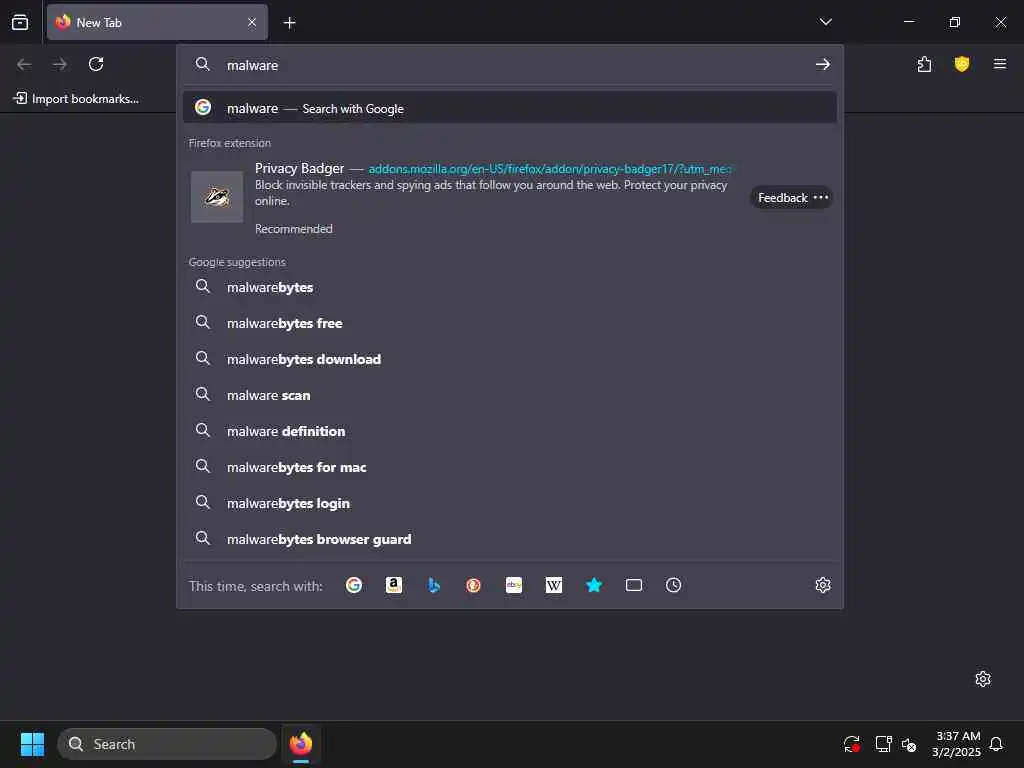The image size is (1024, 768).
Task: Choose malwarebytes browser guard suggestion
Action: click(x=509, y=539)
